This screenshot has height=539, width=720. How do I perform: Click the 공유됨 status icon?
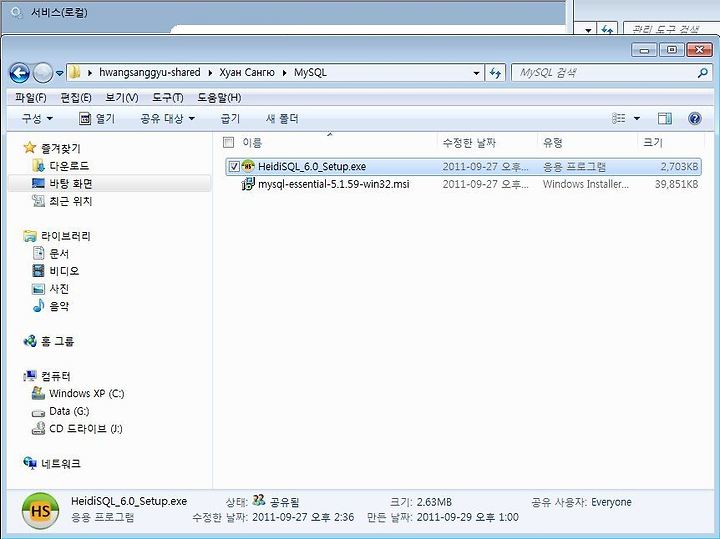tap(259, 500)
